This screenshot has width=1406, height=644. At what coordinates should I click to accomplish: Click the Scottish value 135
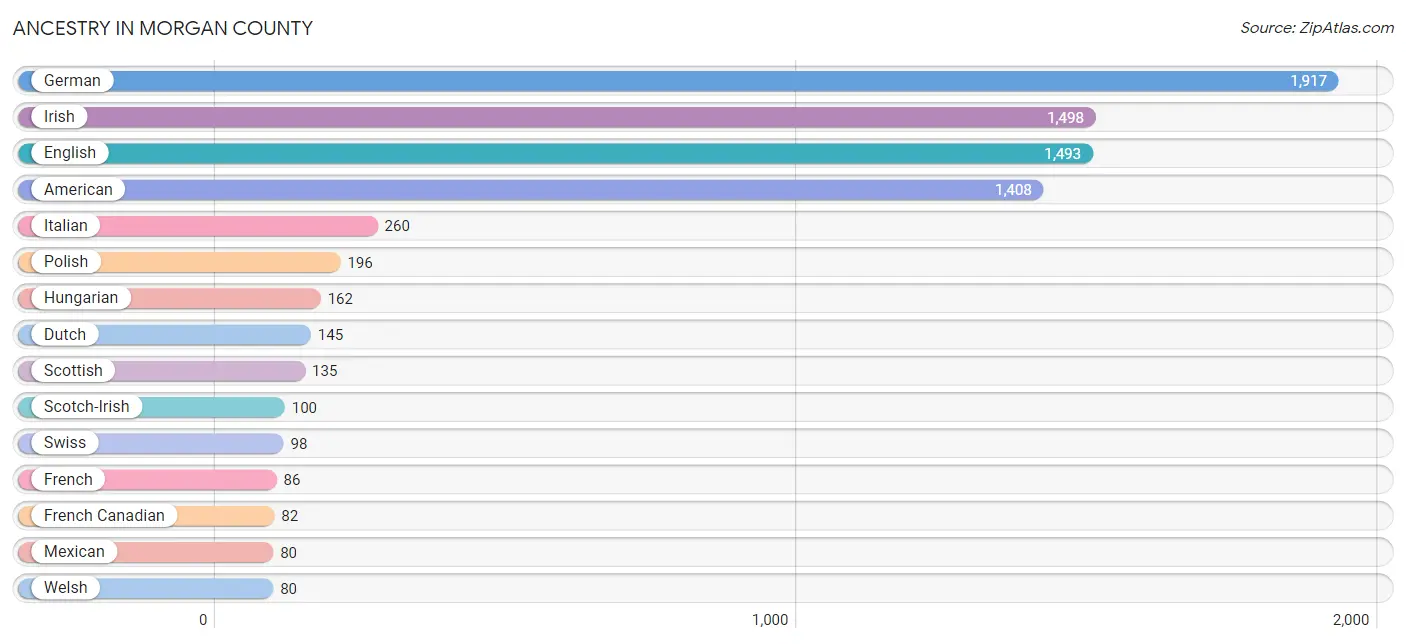tap(325, 371)
